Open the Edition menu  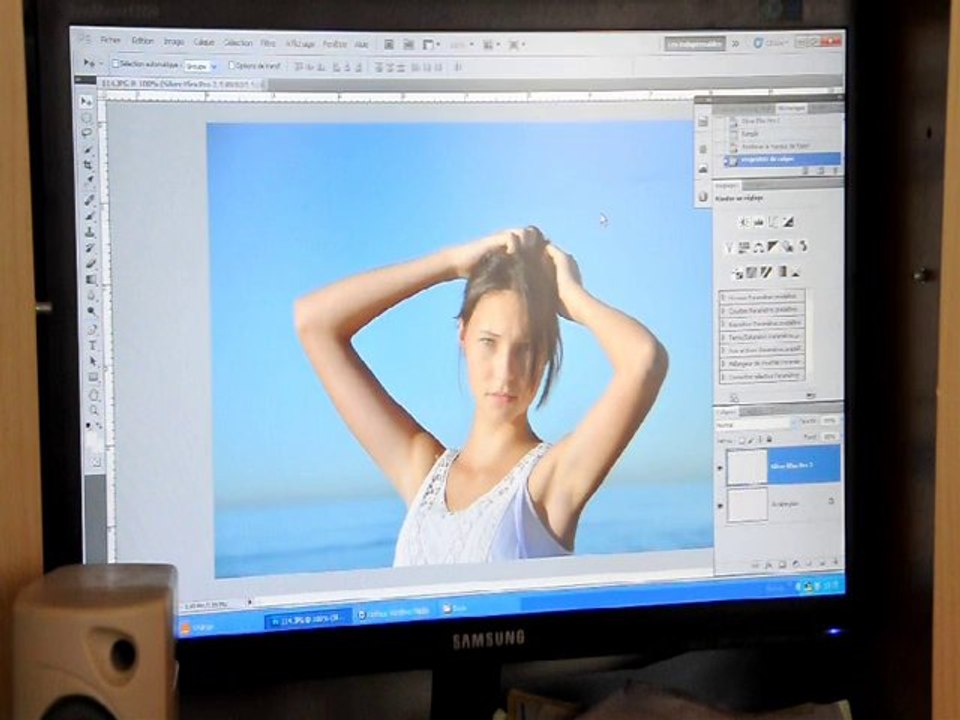point(142,40)
